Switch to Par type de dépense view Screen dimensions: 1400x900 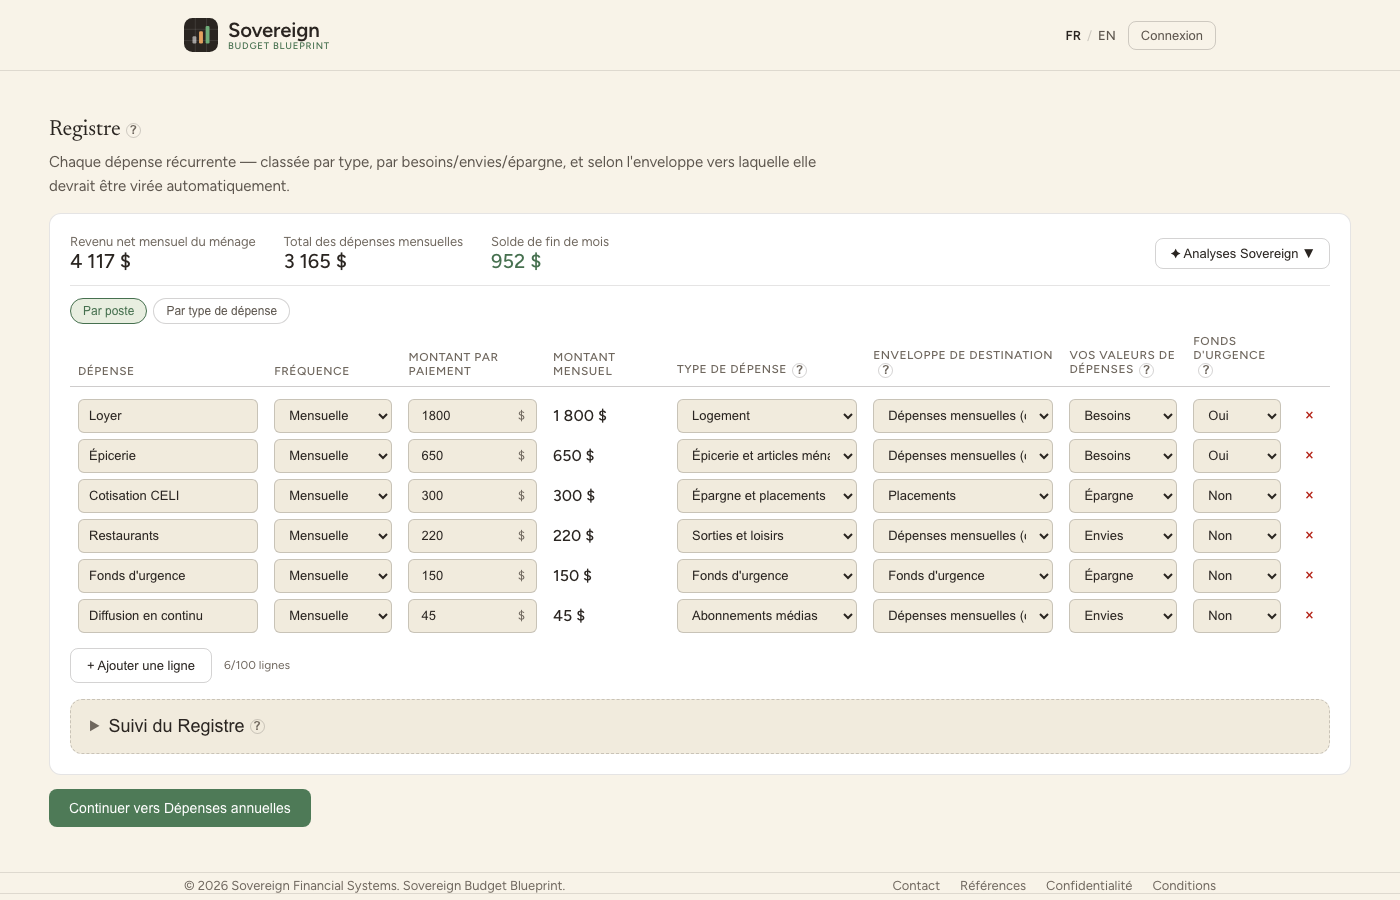coord(221,311)
